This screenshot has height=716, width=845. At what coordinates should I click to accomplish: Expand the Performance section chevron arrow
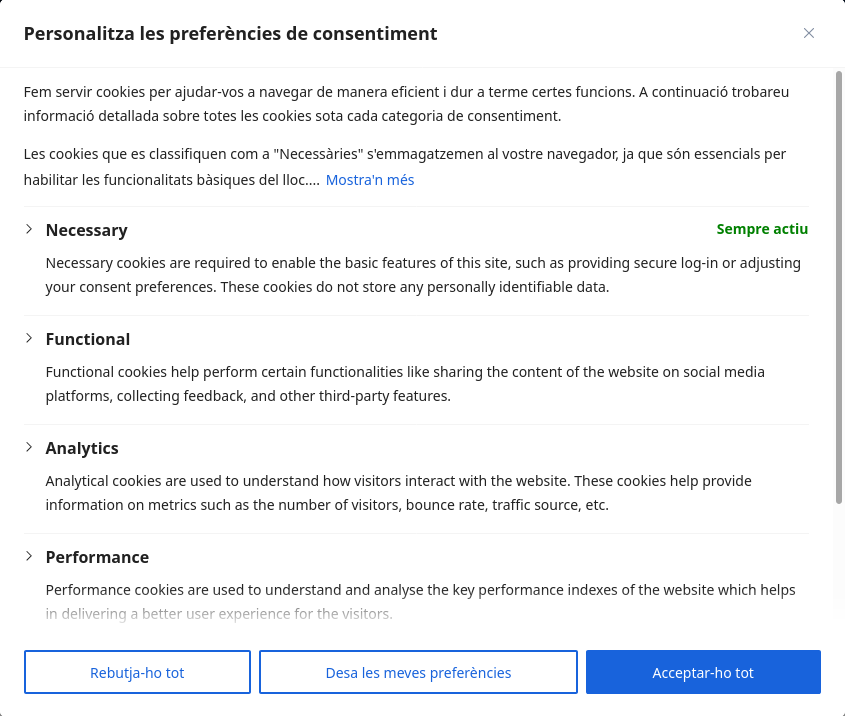(x=29, y=556)
